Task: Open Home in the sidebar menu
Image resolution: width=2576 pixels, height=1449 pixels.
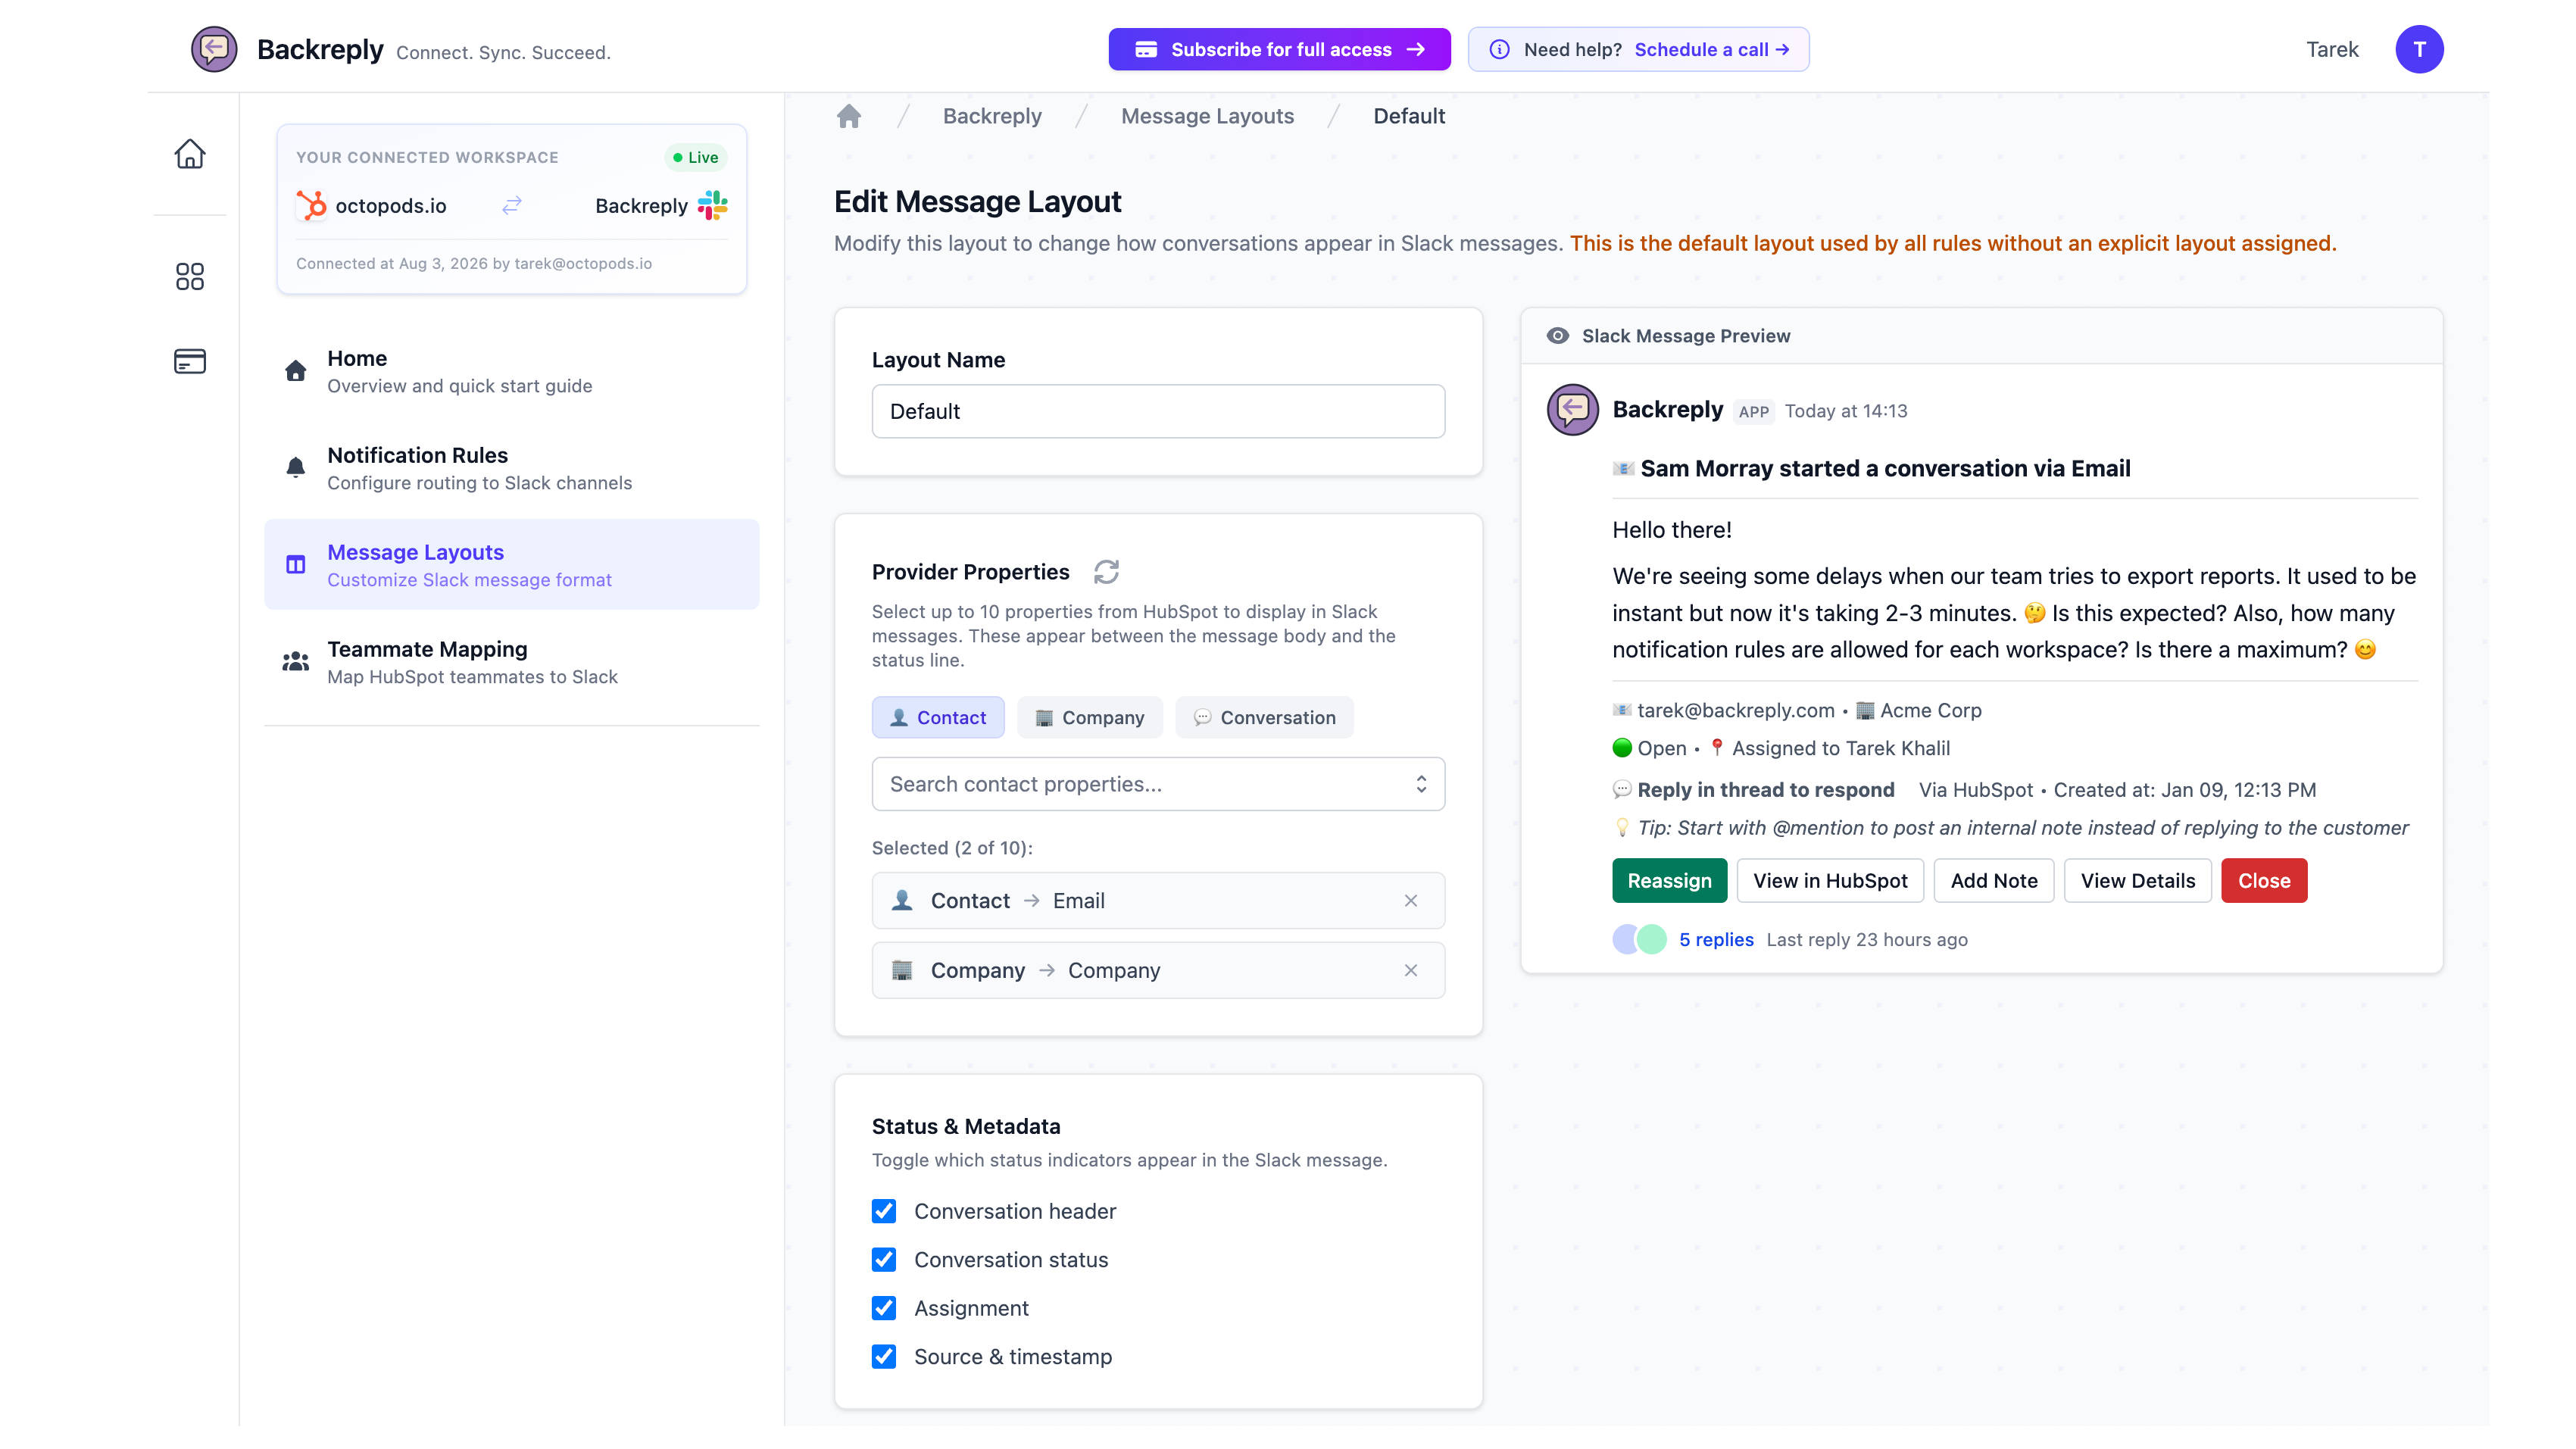Action: pyautogui.click(x=512, y=371)
